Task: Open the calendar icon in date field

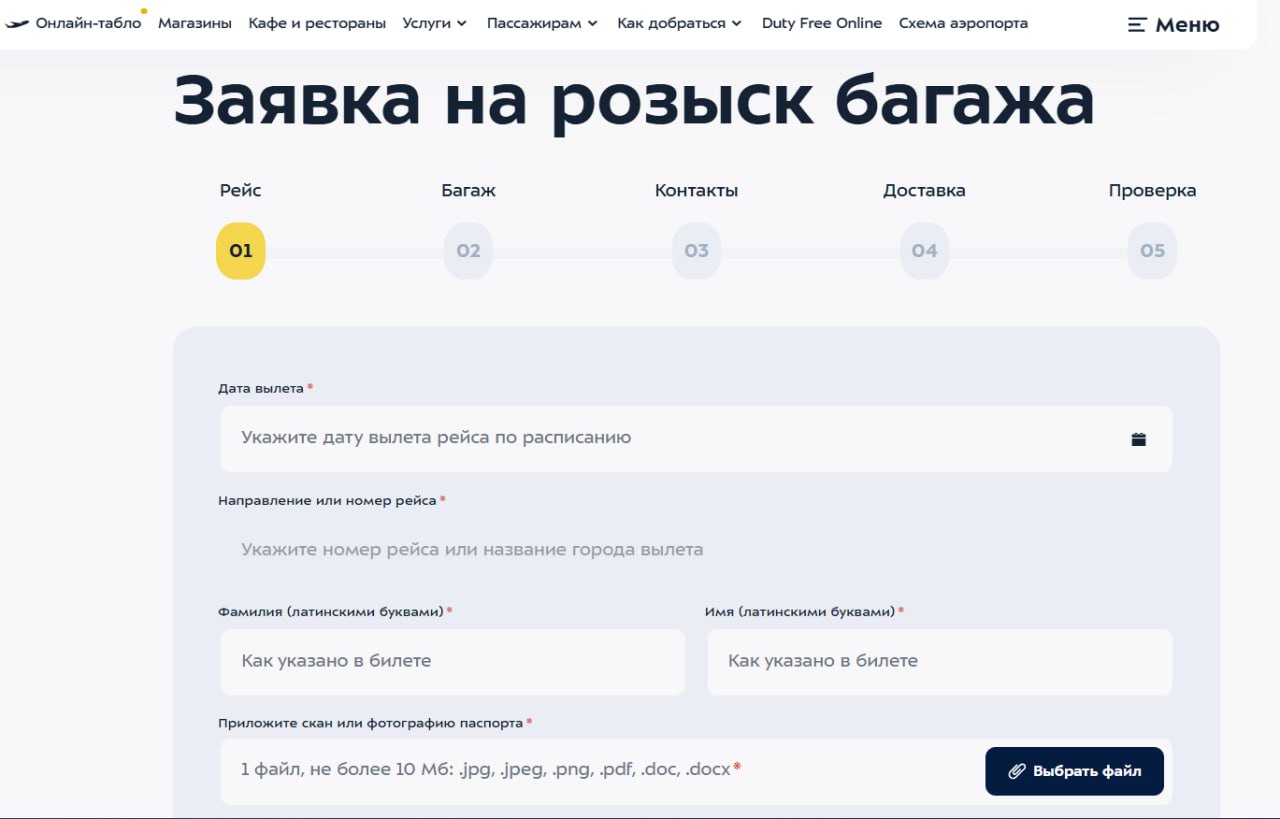Action: pyautogui.click(x=1138, y=439)
